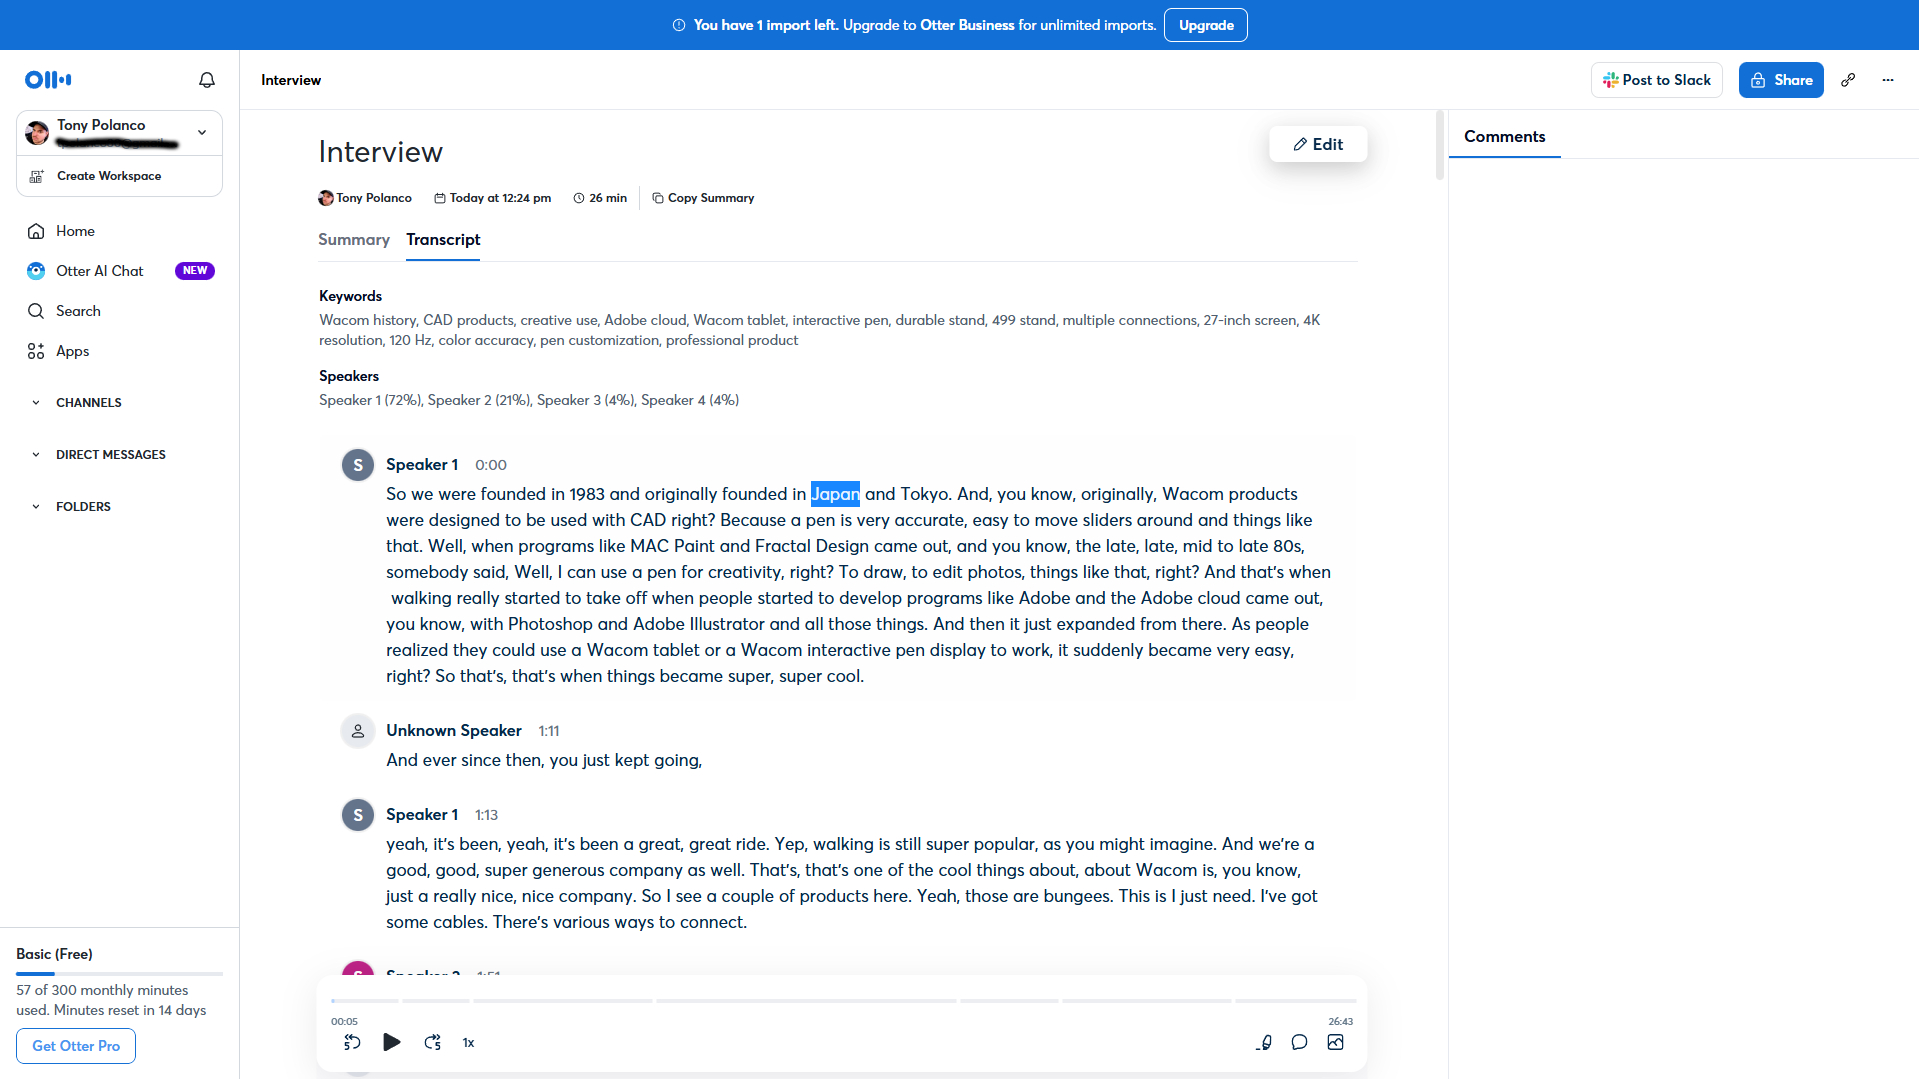Click the Edit button
Screen dimensions: 1919x1079
tap(1317, 144)
